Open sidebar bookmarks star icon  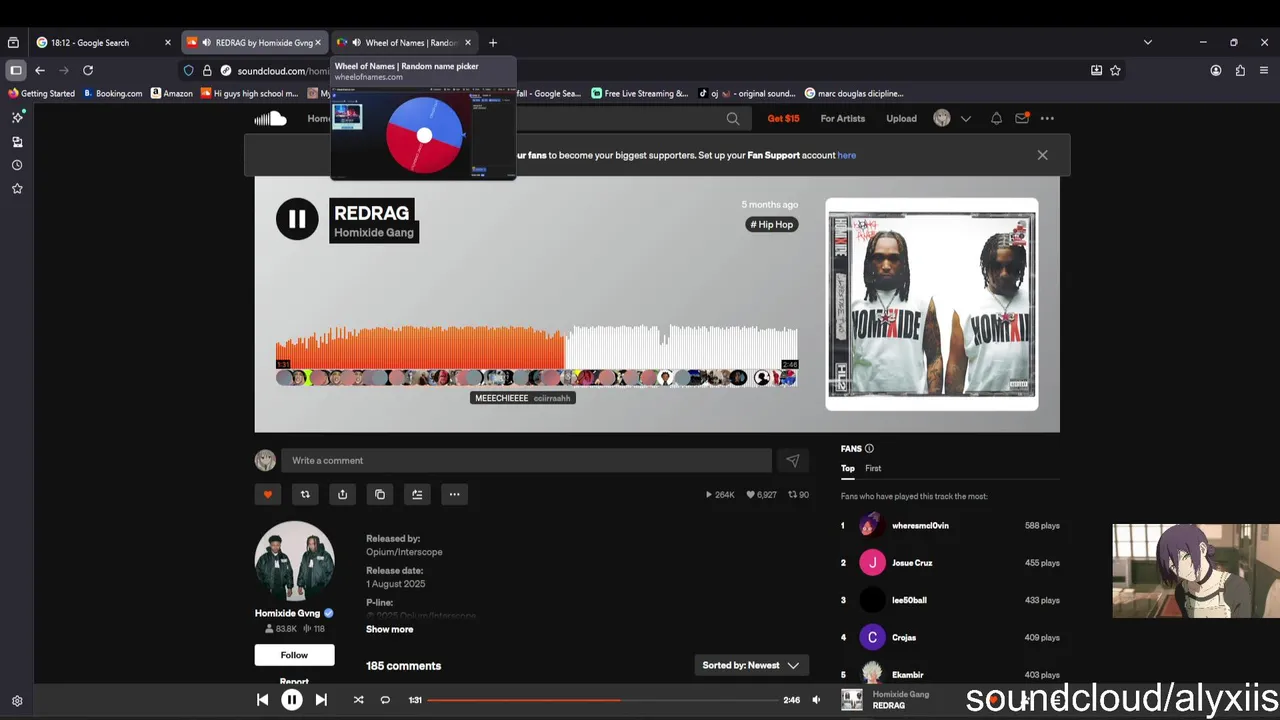(17, 189)
